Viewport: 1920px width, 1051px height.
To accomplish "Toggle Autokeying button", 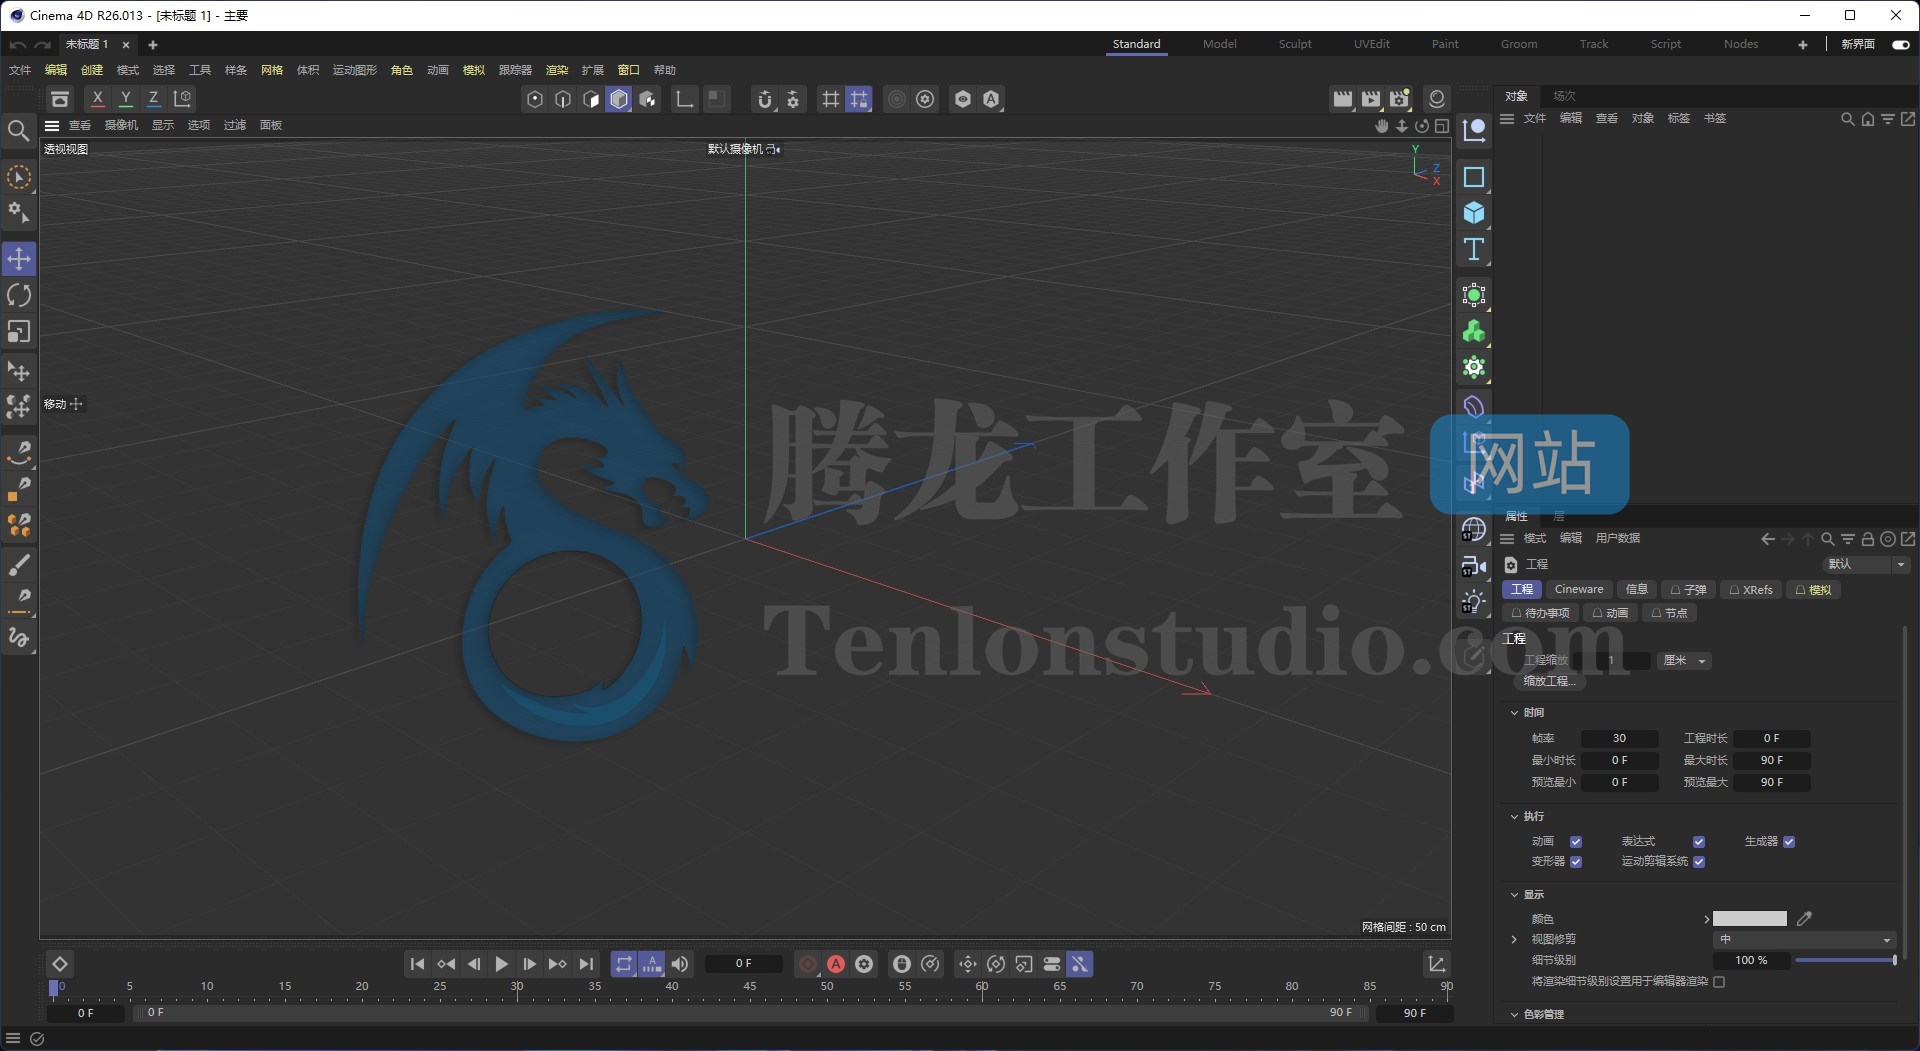I will pyautogui.click(x=836, y=964).
